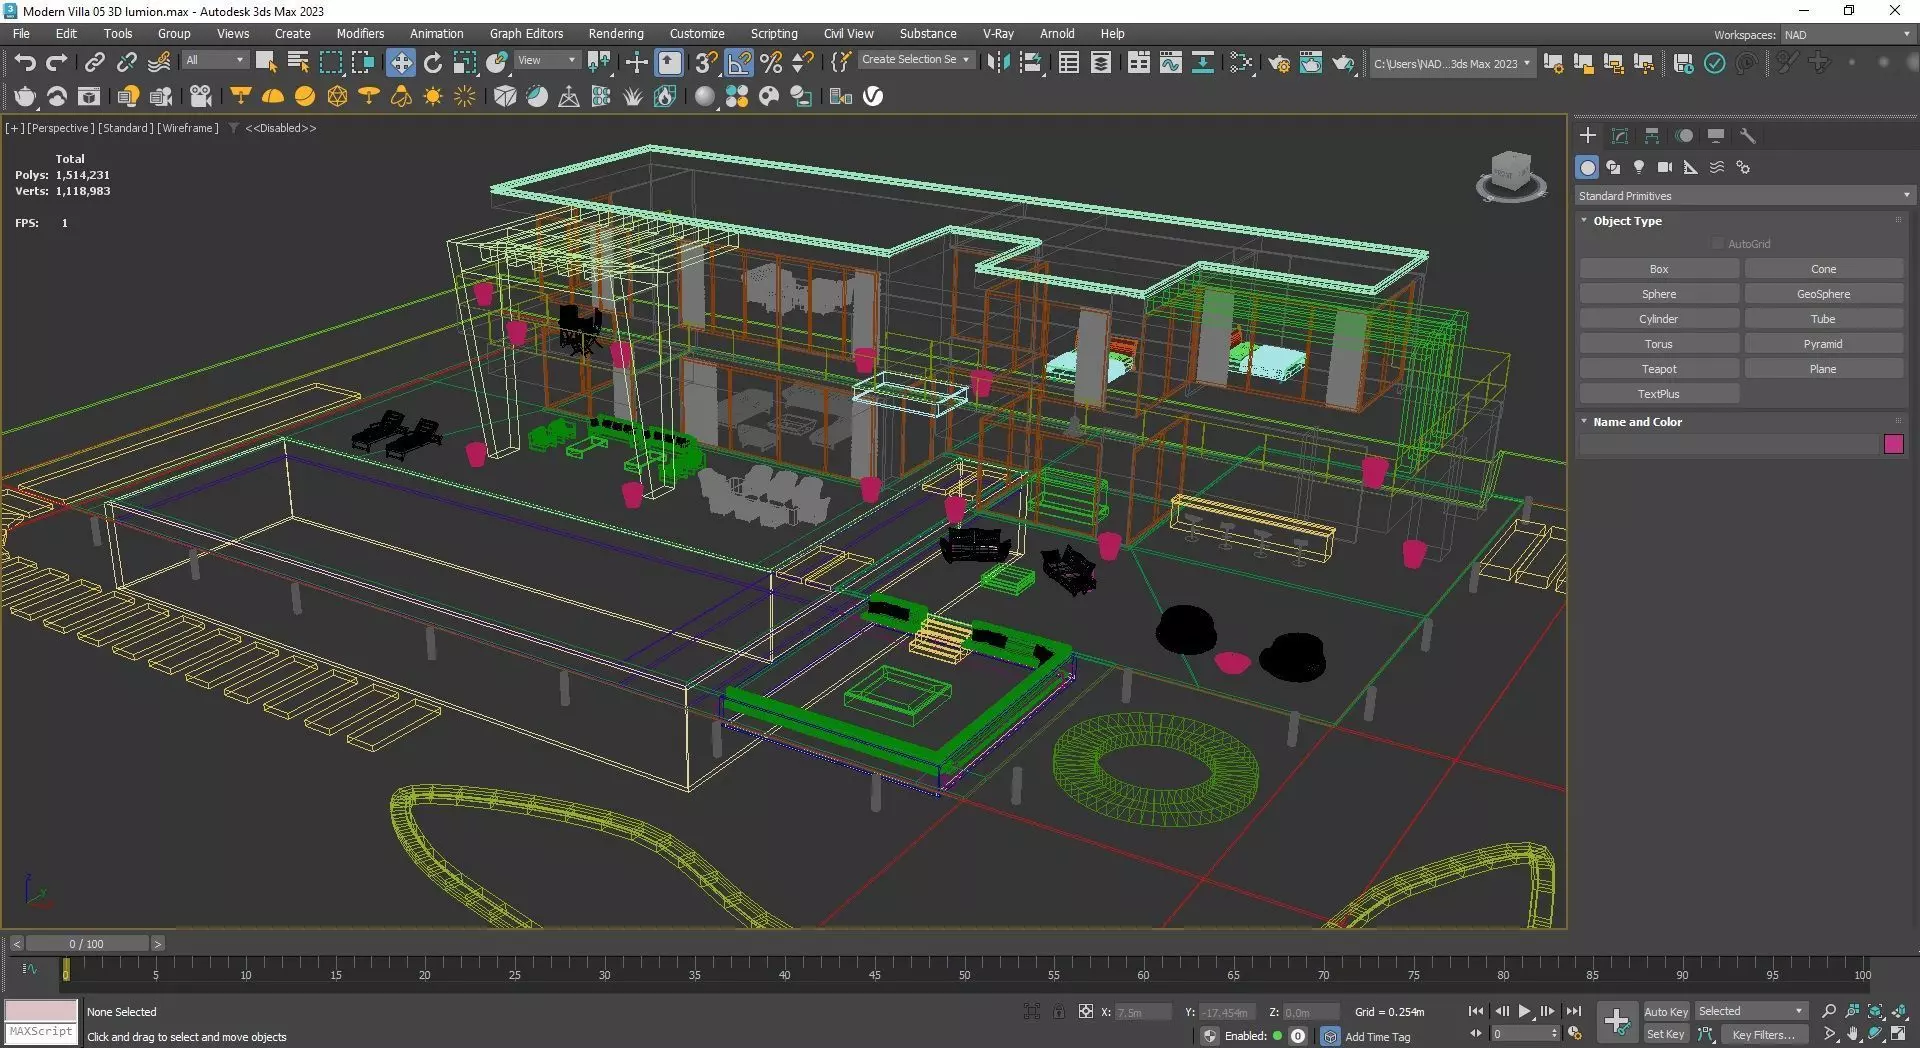Open the Graph Editors menu
This screenshot has height=1048, width=1920.
(526, 34)
